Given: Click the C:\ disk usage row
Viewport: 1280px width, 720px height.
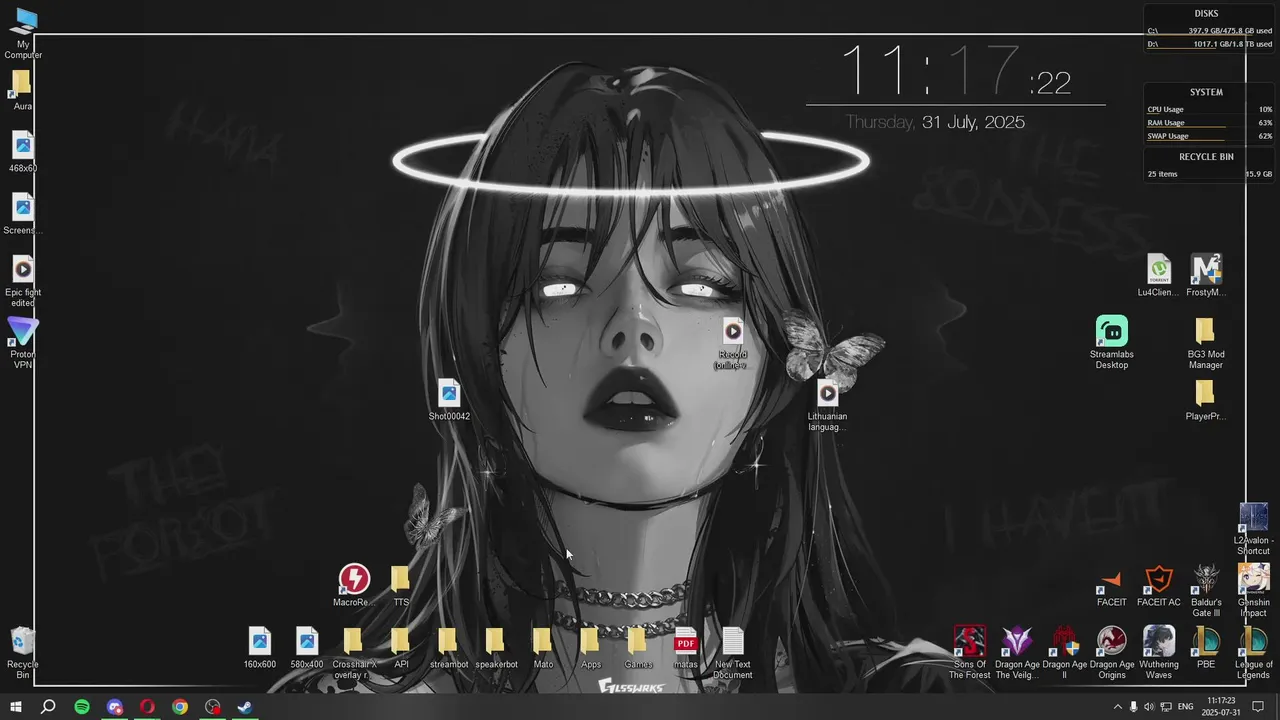Looking at the screenshot, I should pyautogui.click(x=1210, y=31).
